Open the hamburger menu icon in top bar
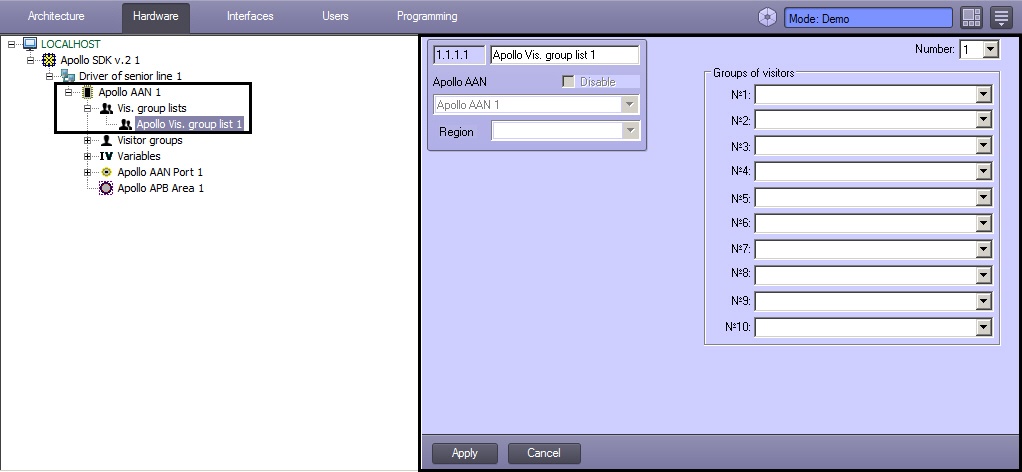Viewport: 1022px width, 472px height. coord(1001,18)
